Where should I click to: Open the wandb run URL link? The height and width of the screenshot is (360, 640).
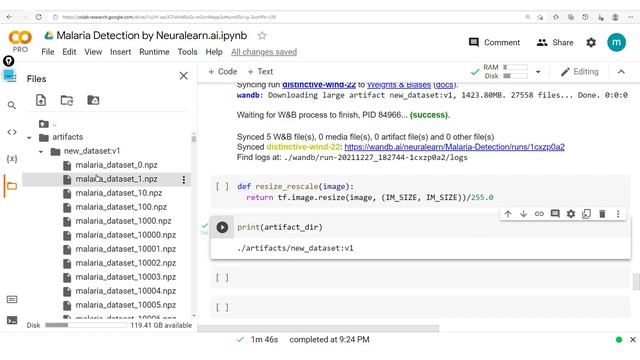pyautogui.click(x=454, y=147)
